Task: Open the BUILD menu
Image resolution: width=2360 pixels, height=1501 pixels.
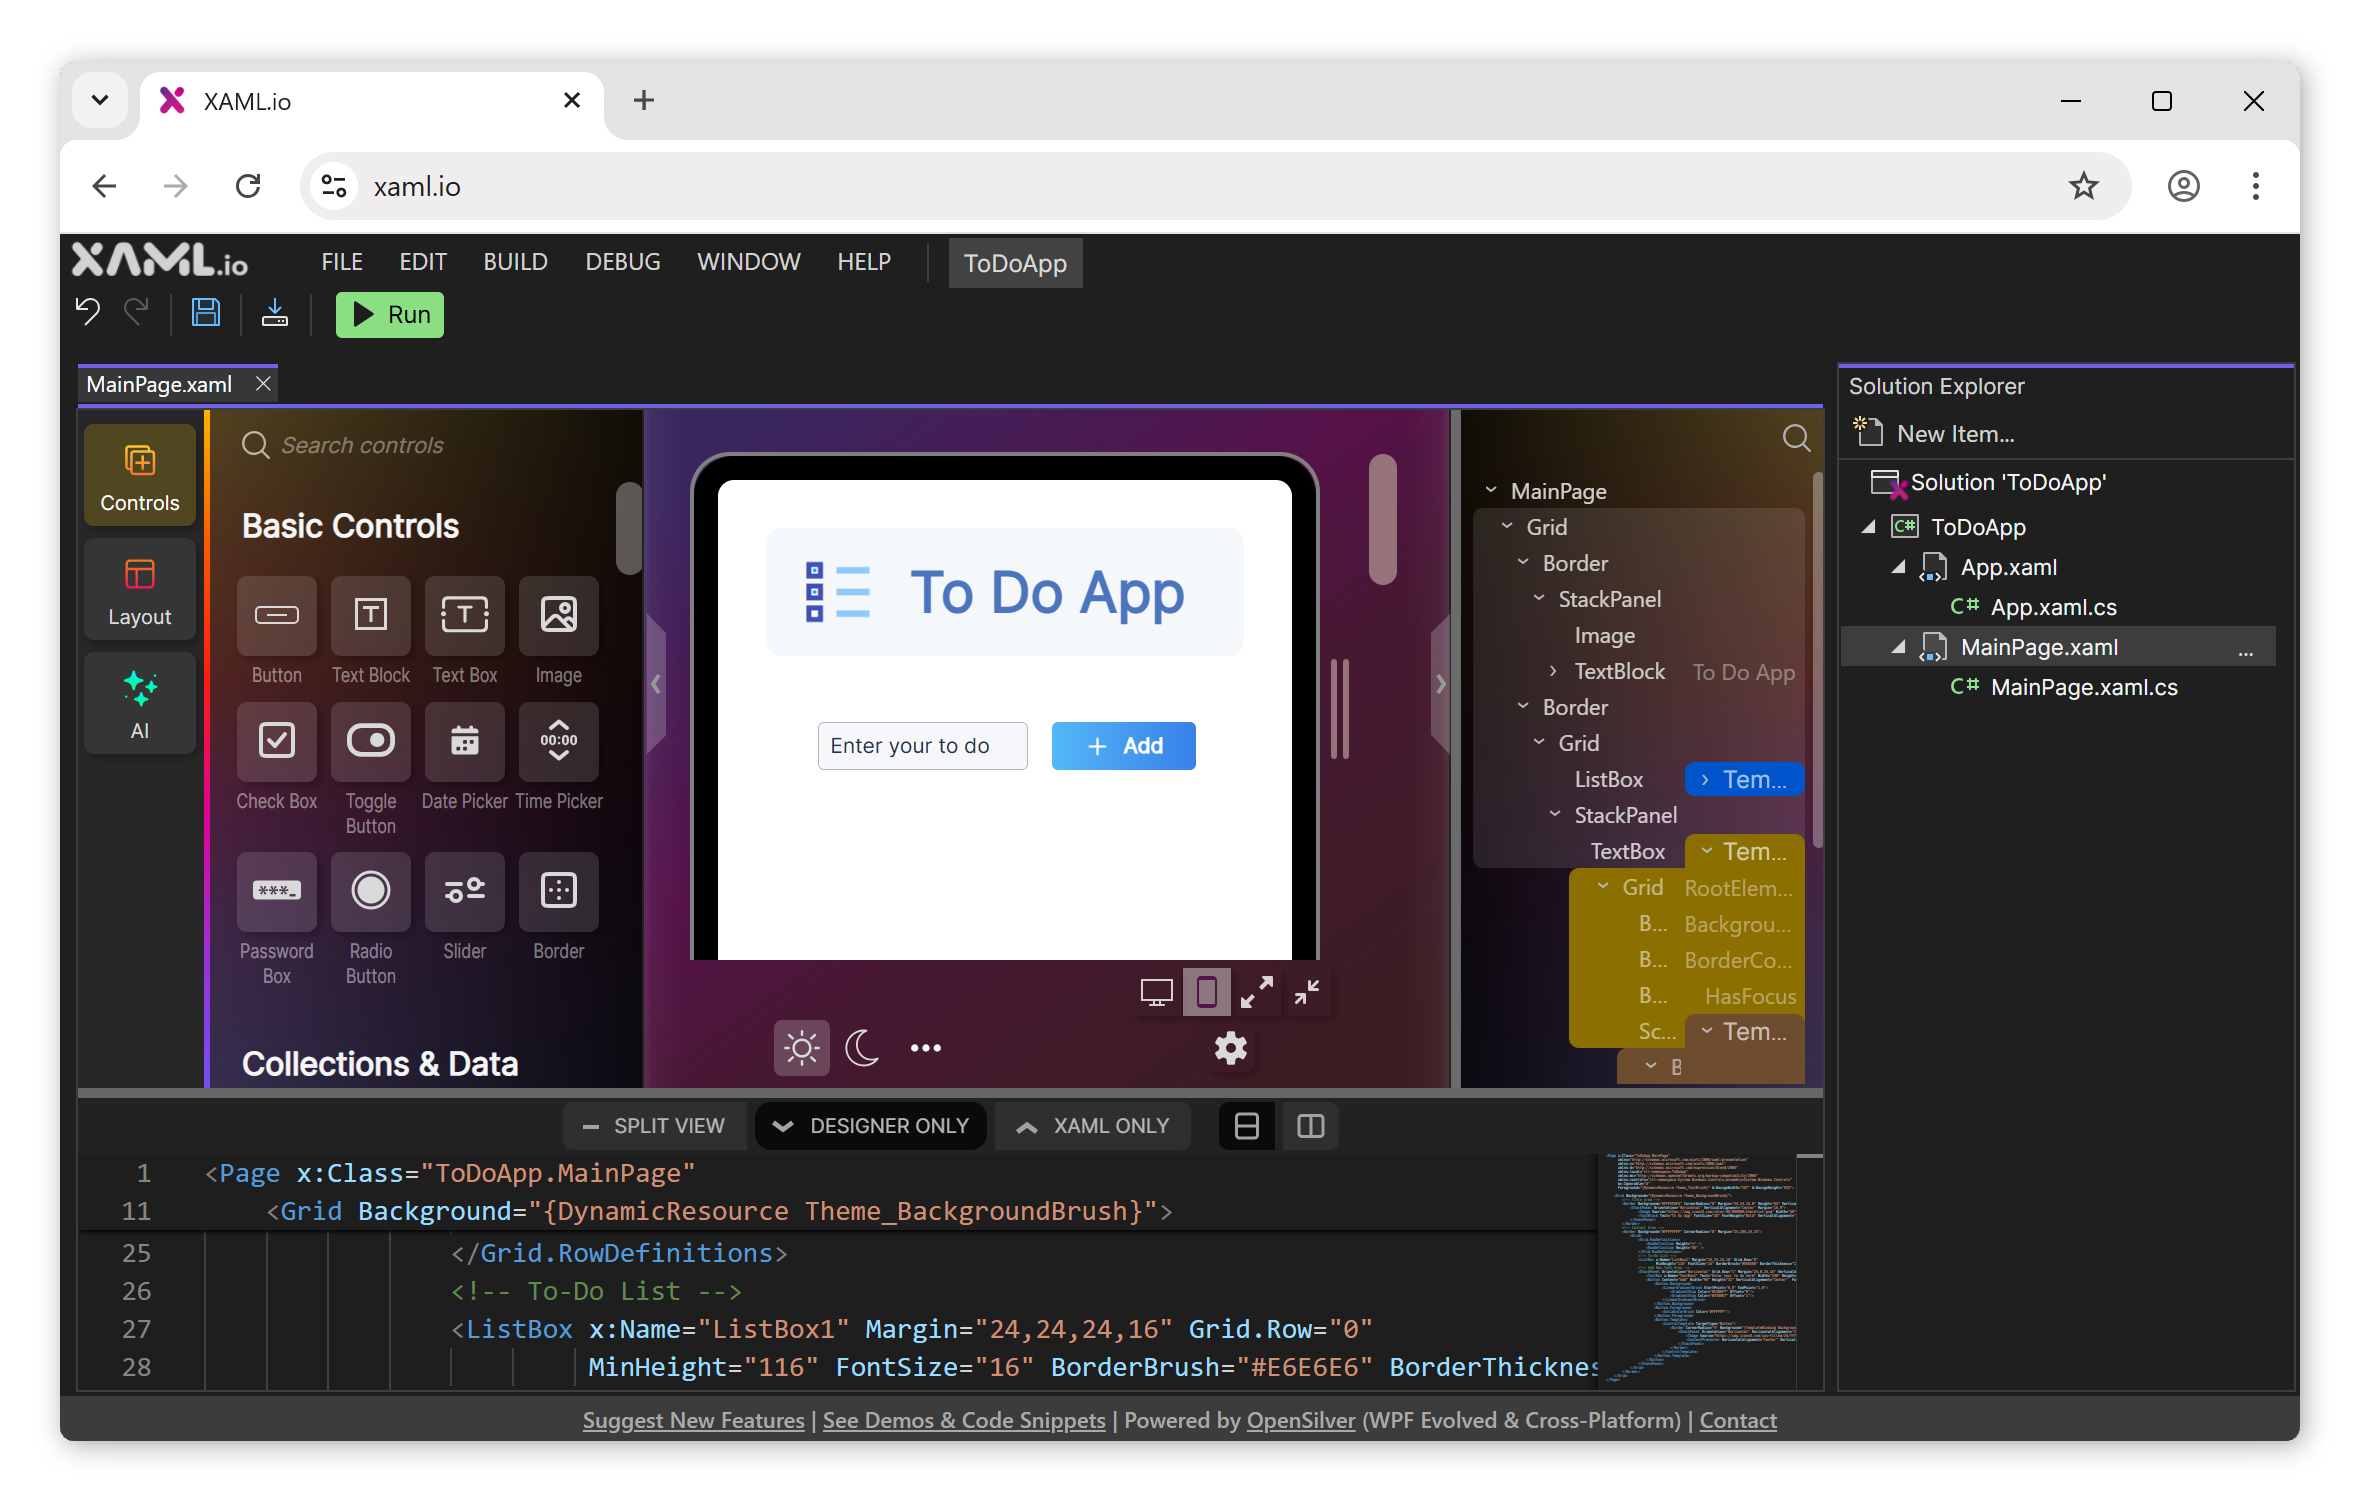Action: [x=515, y=262]
